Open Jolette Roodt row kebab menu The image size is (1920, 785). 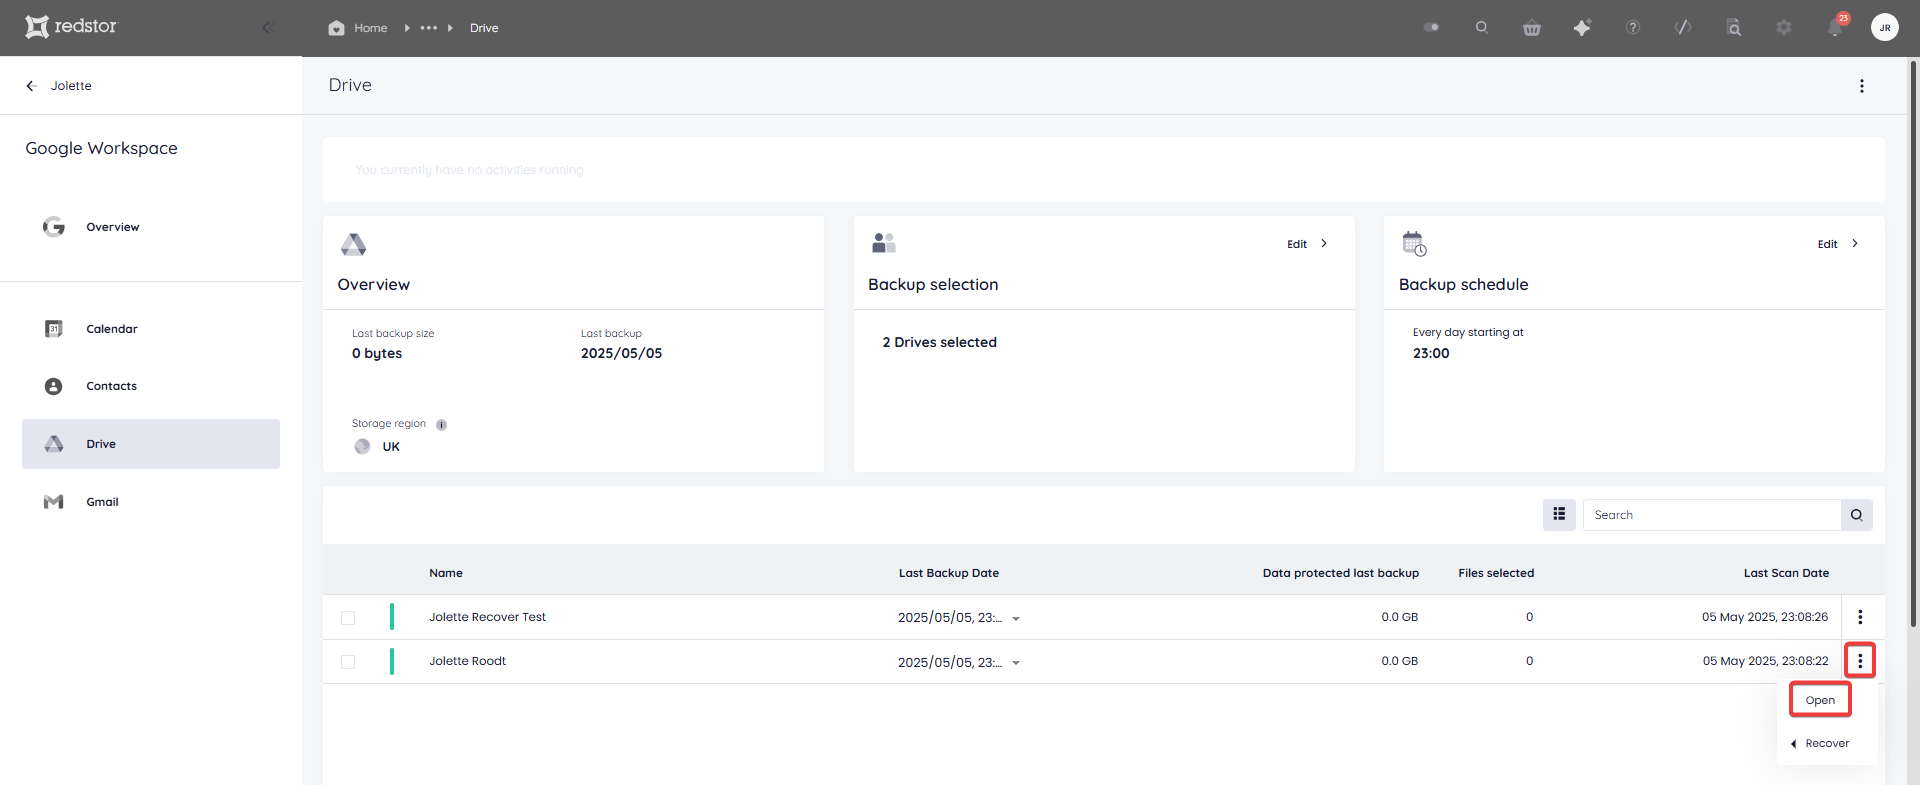[1860, 661]
